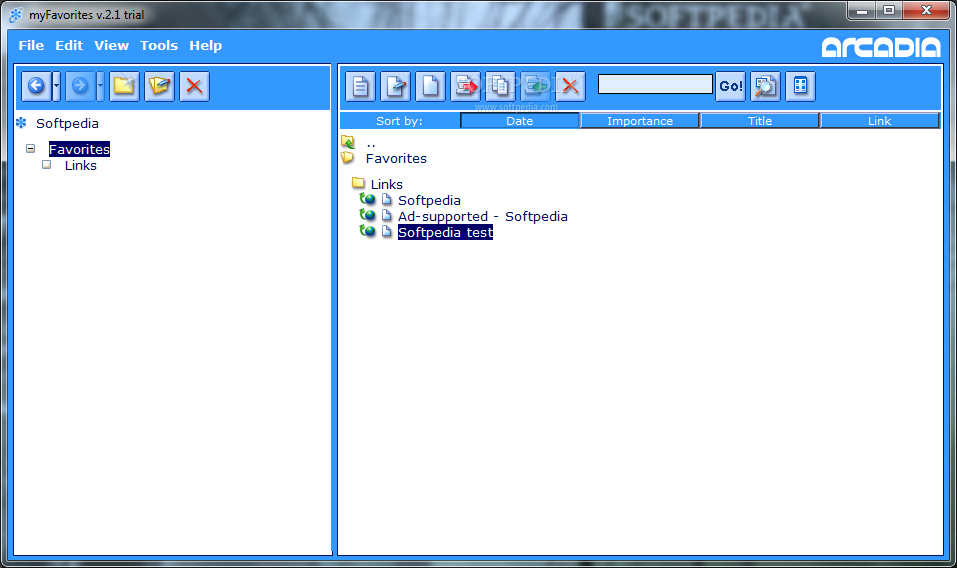
Task: Click the folder-up icon beside the two dots
Action: click(x=348, y=142)
